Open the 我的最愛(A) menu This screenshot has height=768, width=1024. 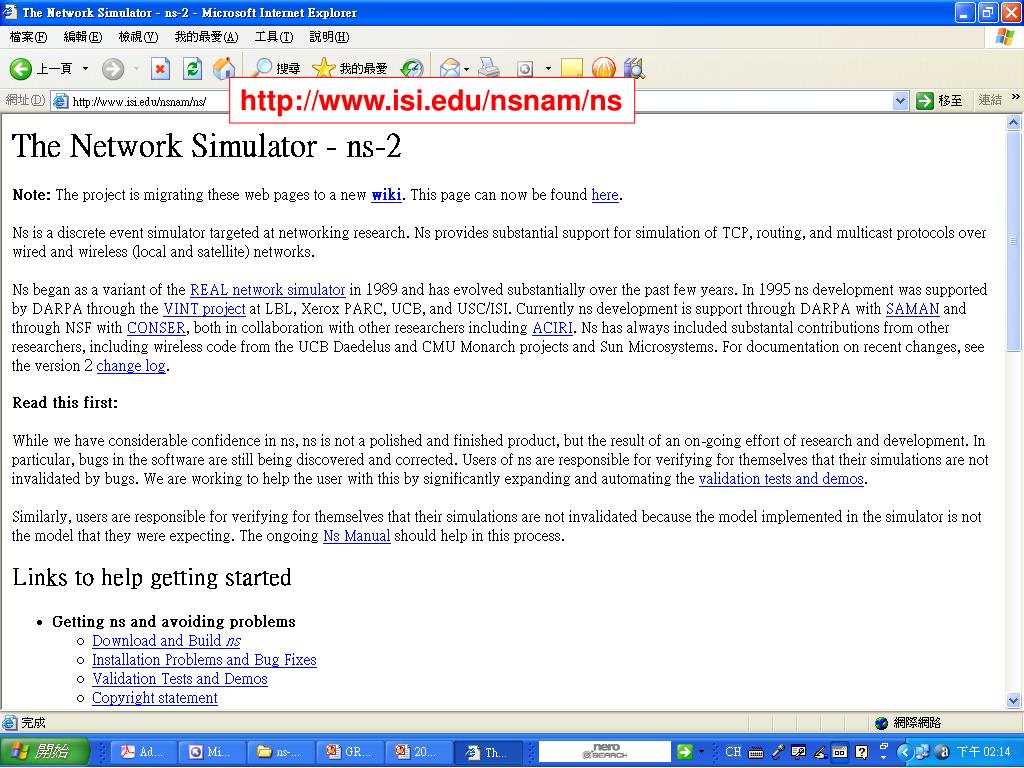(206, 37)
